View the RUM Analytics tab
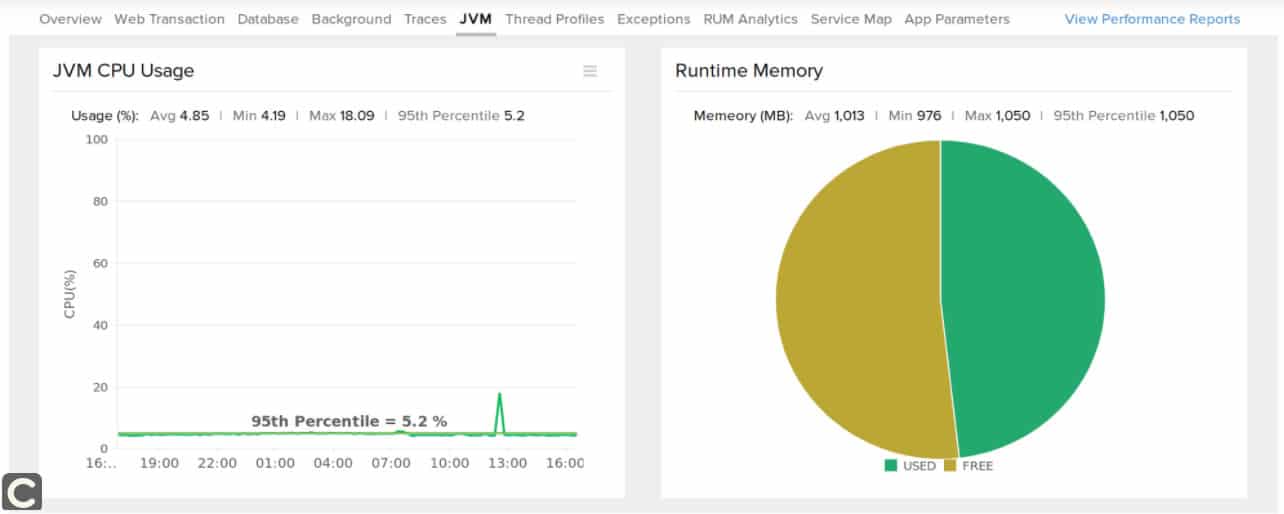The height and width of the screenshot is (514, 1284). (x=750, y=19)
